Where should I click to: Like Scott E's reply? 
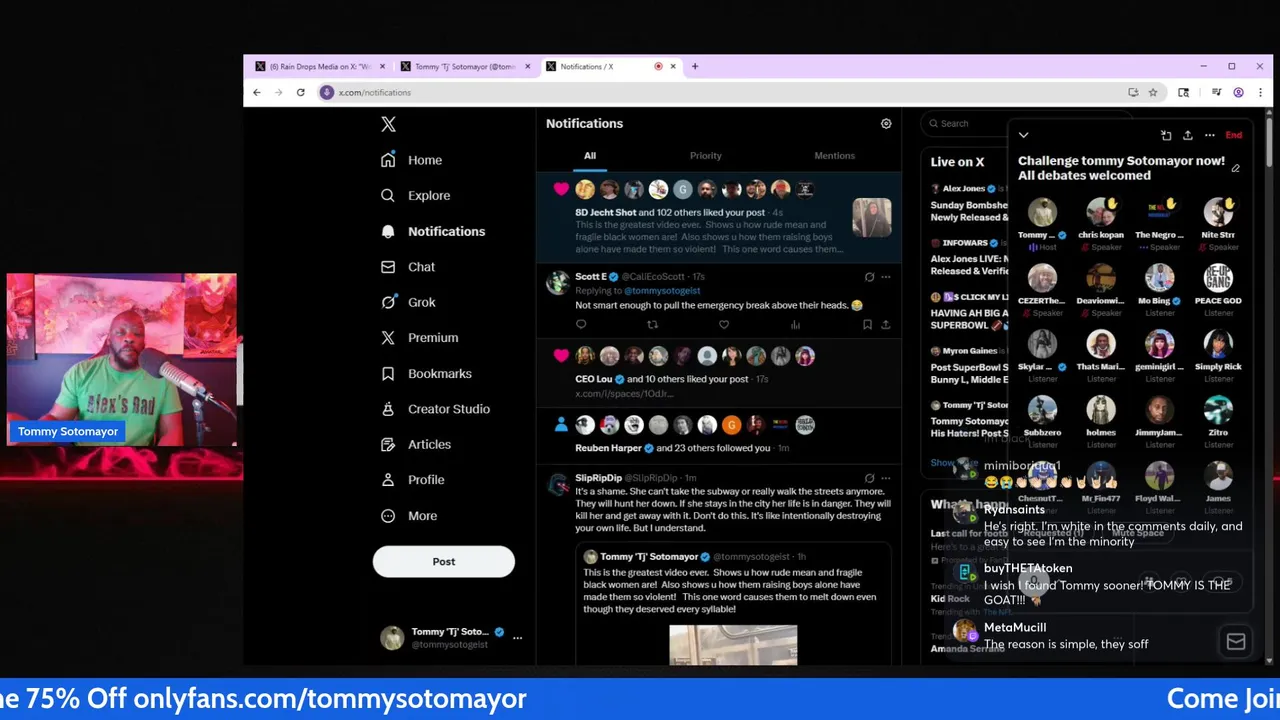(724, 324)
